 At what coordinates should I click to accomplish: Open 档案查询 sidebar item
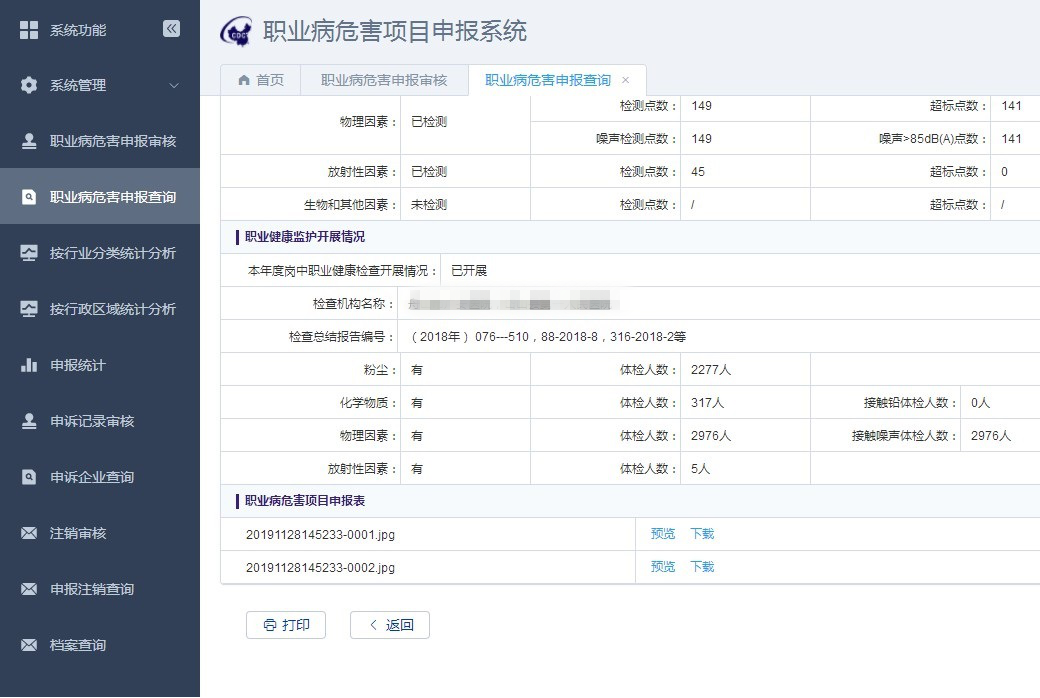tap(99, 645)
